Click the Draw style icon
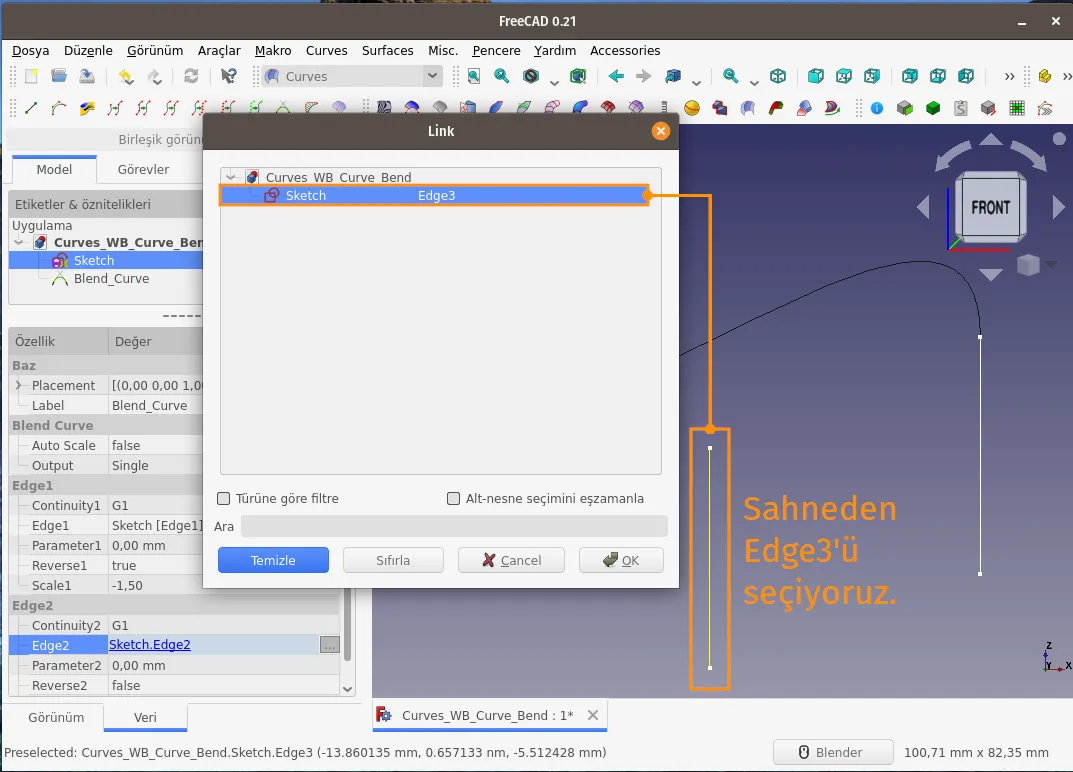1073x772 pixels. coord(531,76)
